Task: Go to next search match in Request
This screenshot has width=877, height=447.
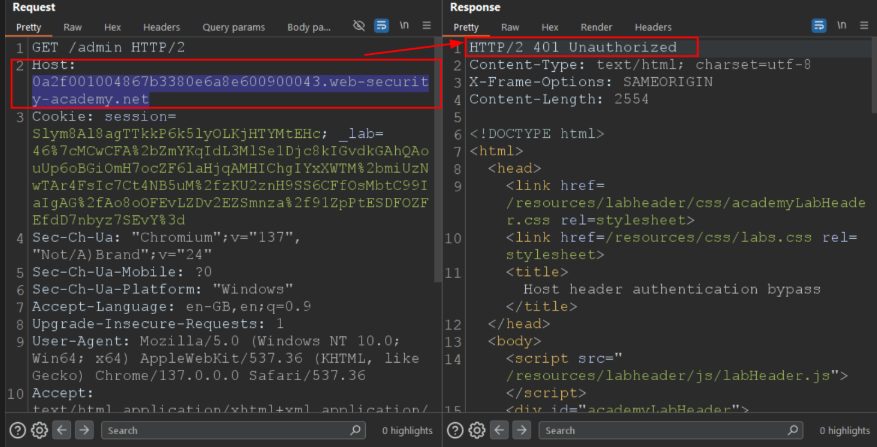Action: click(x=84, y=430)
